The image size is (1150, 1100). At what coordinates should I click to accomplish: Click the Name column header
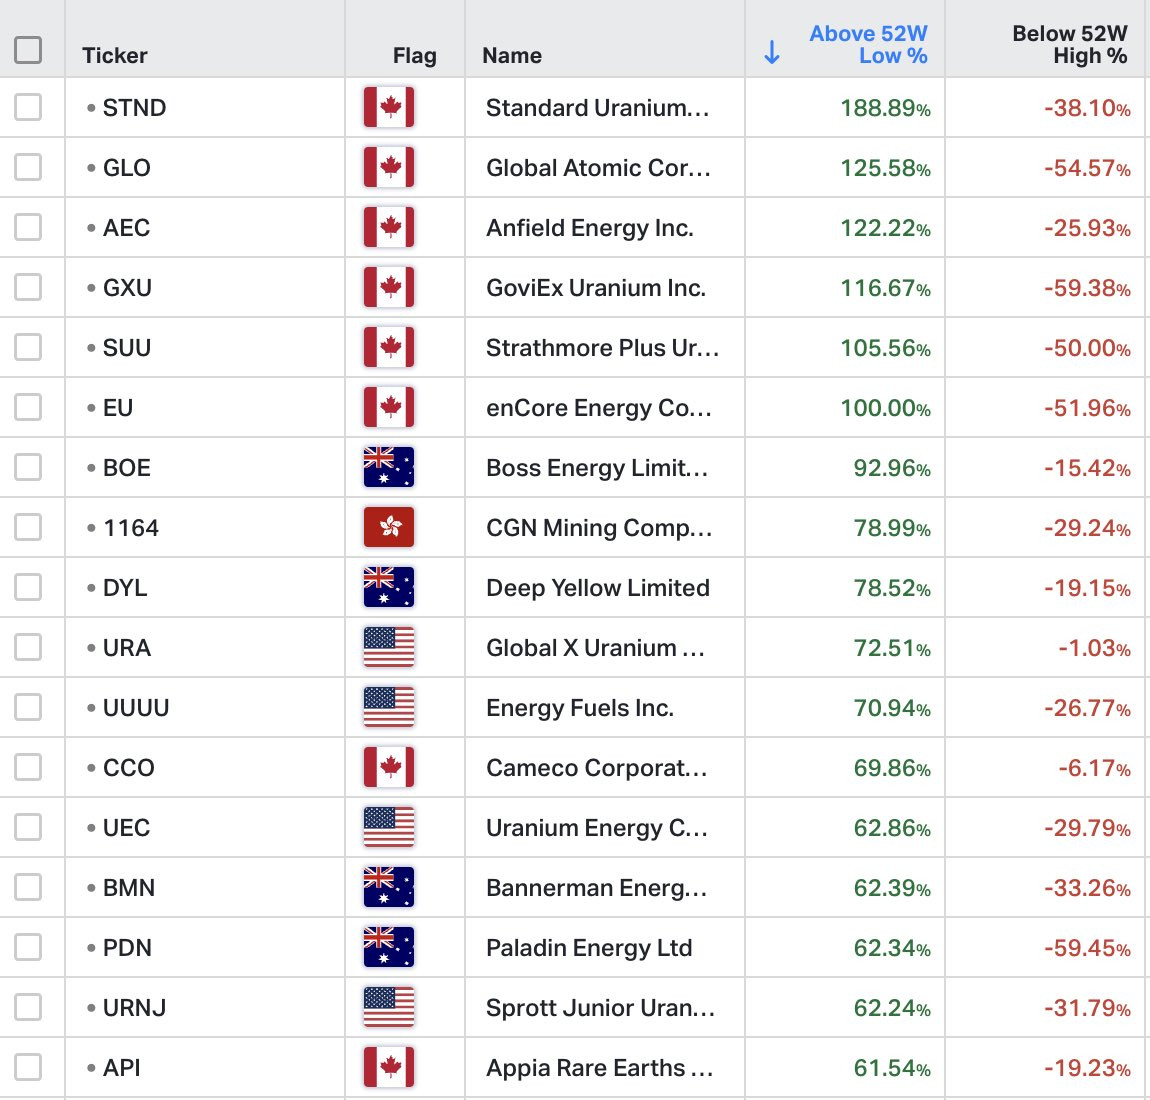512,55
